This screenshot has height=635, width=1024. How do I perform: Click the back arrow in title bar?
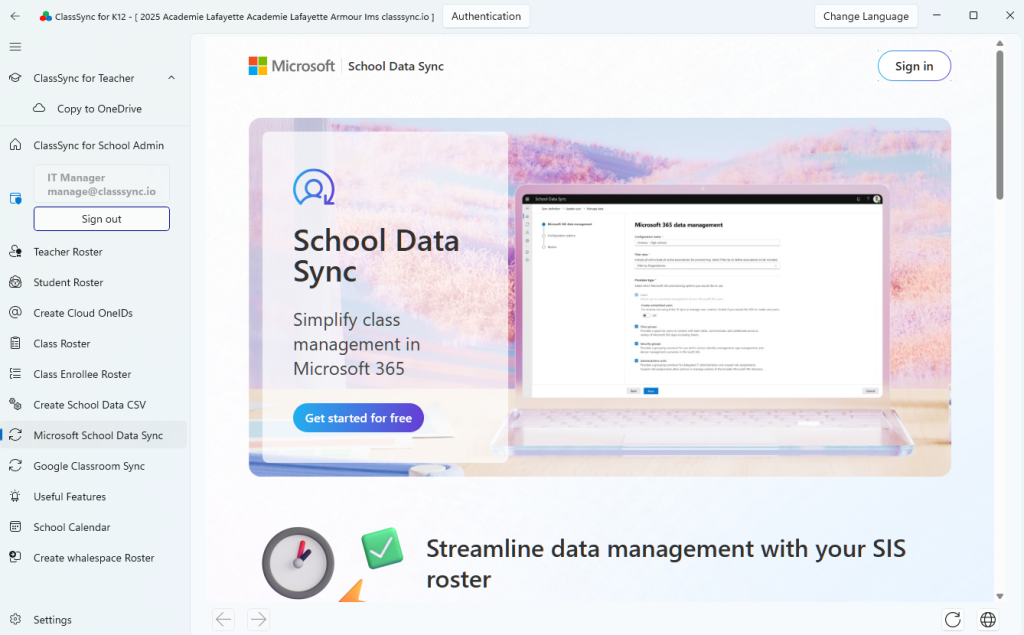(x=15, y=16)
